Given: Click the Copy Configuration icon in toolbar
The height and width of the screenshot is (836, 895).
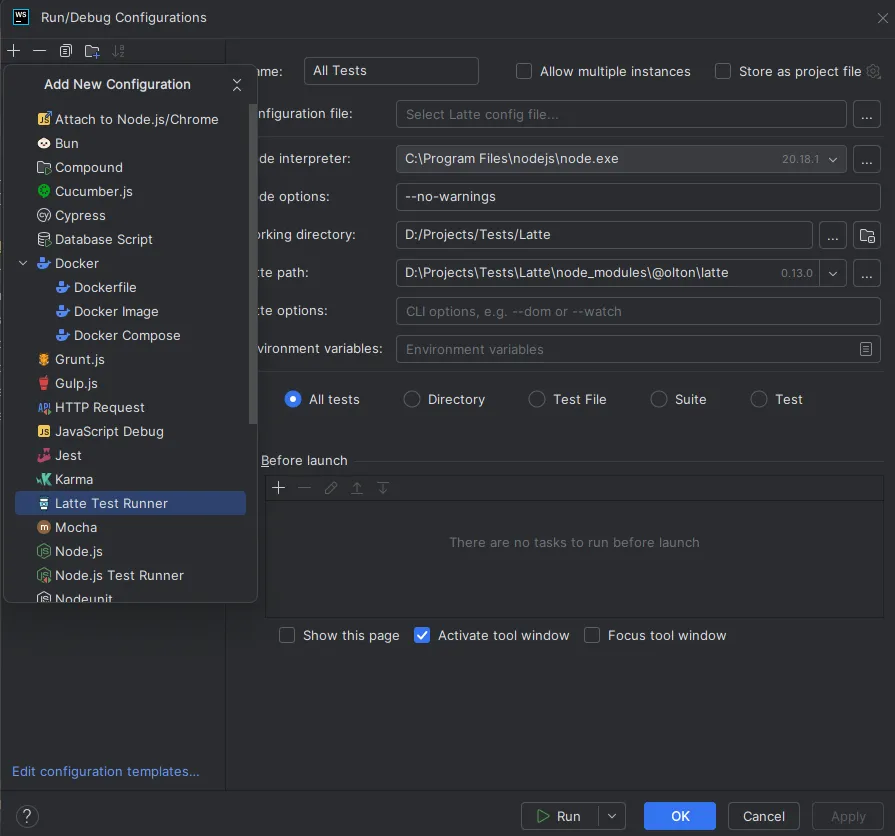Looking at the screenshot, I should [66, 51].
